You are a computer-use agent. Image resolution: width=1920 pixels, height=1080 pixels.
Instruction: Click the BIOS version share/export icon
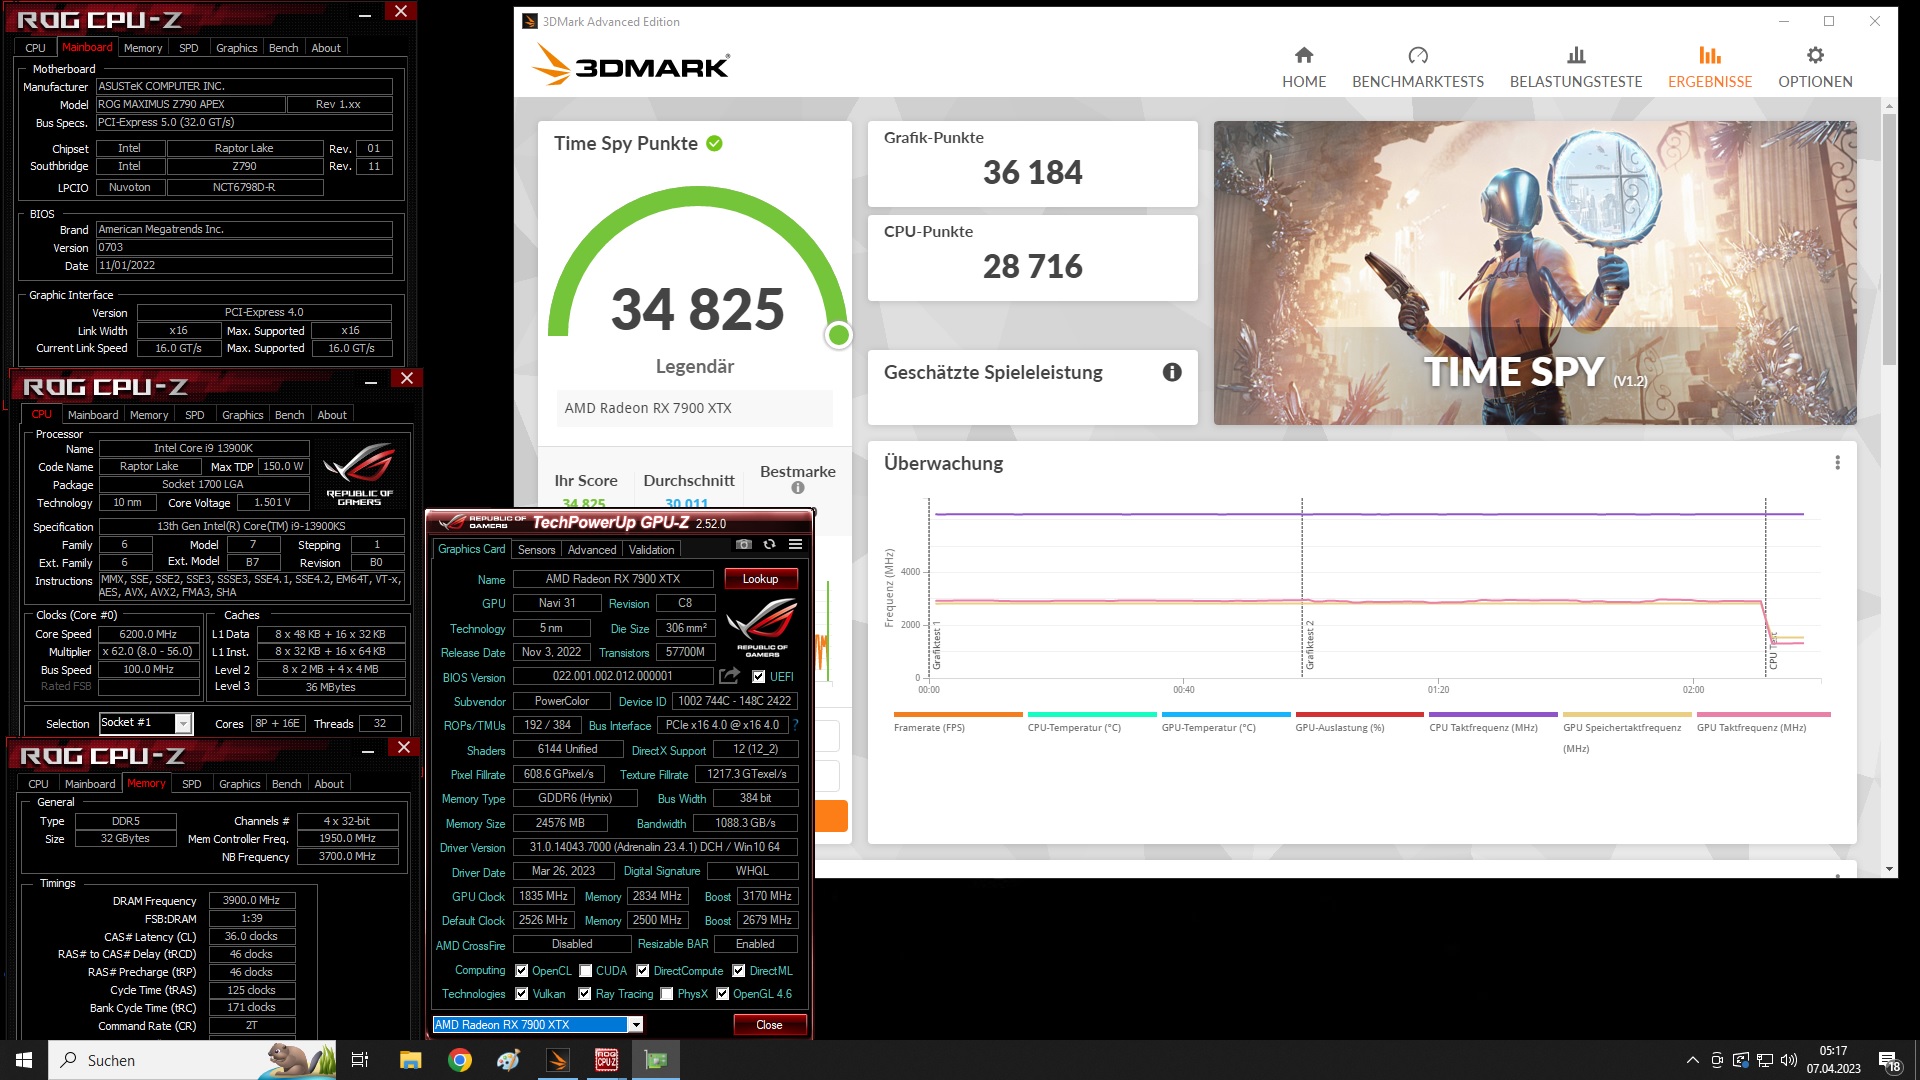[729, 676]
